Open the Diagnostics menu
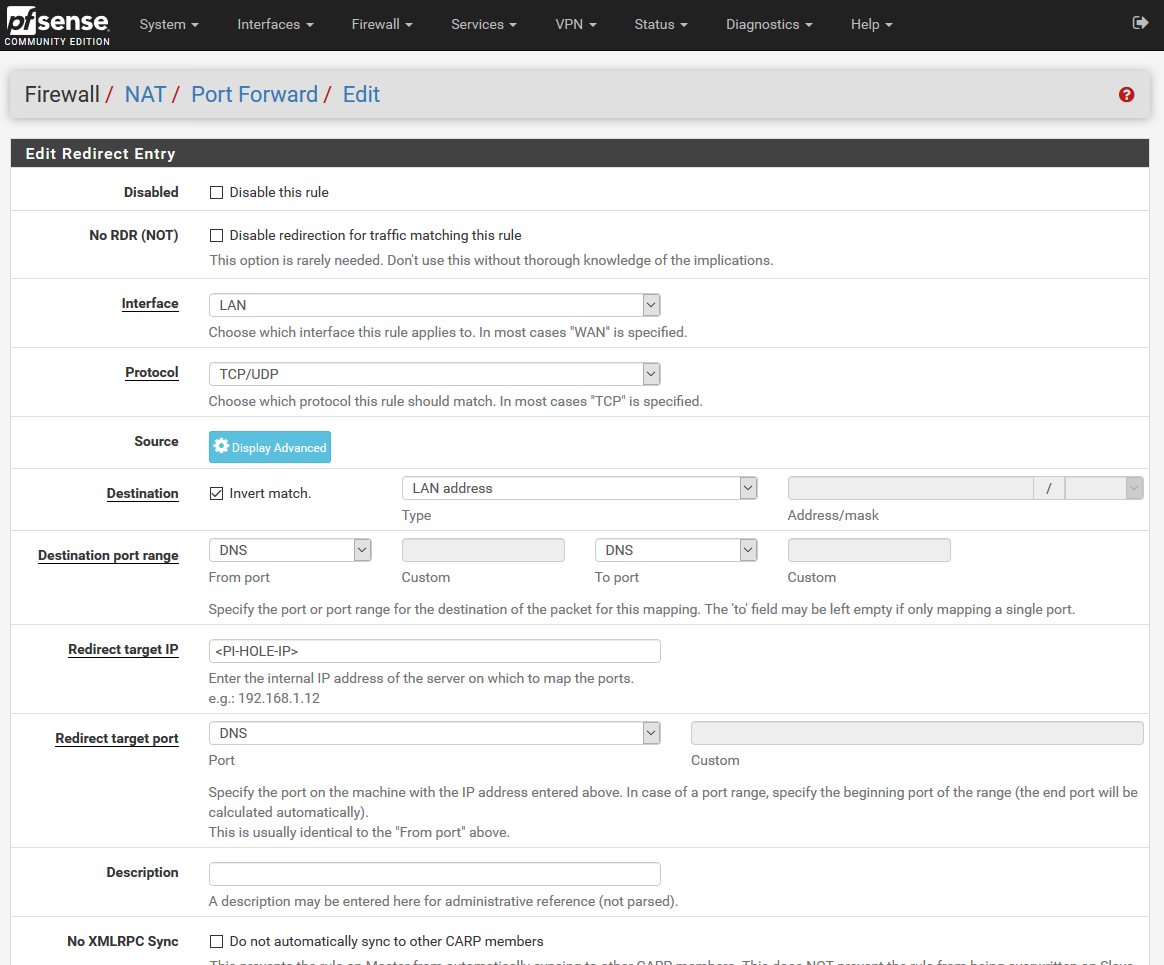This screenshot has height=965, width=1164. tap(769, 24)
